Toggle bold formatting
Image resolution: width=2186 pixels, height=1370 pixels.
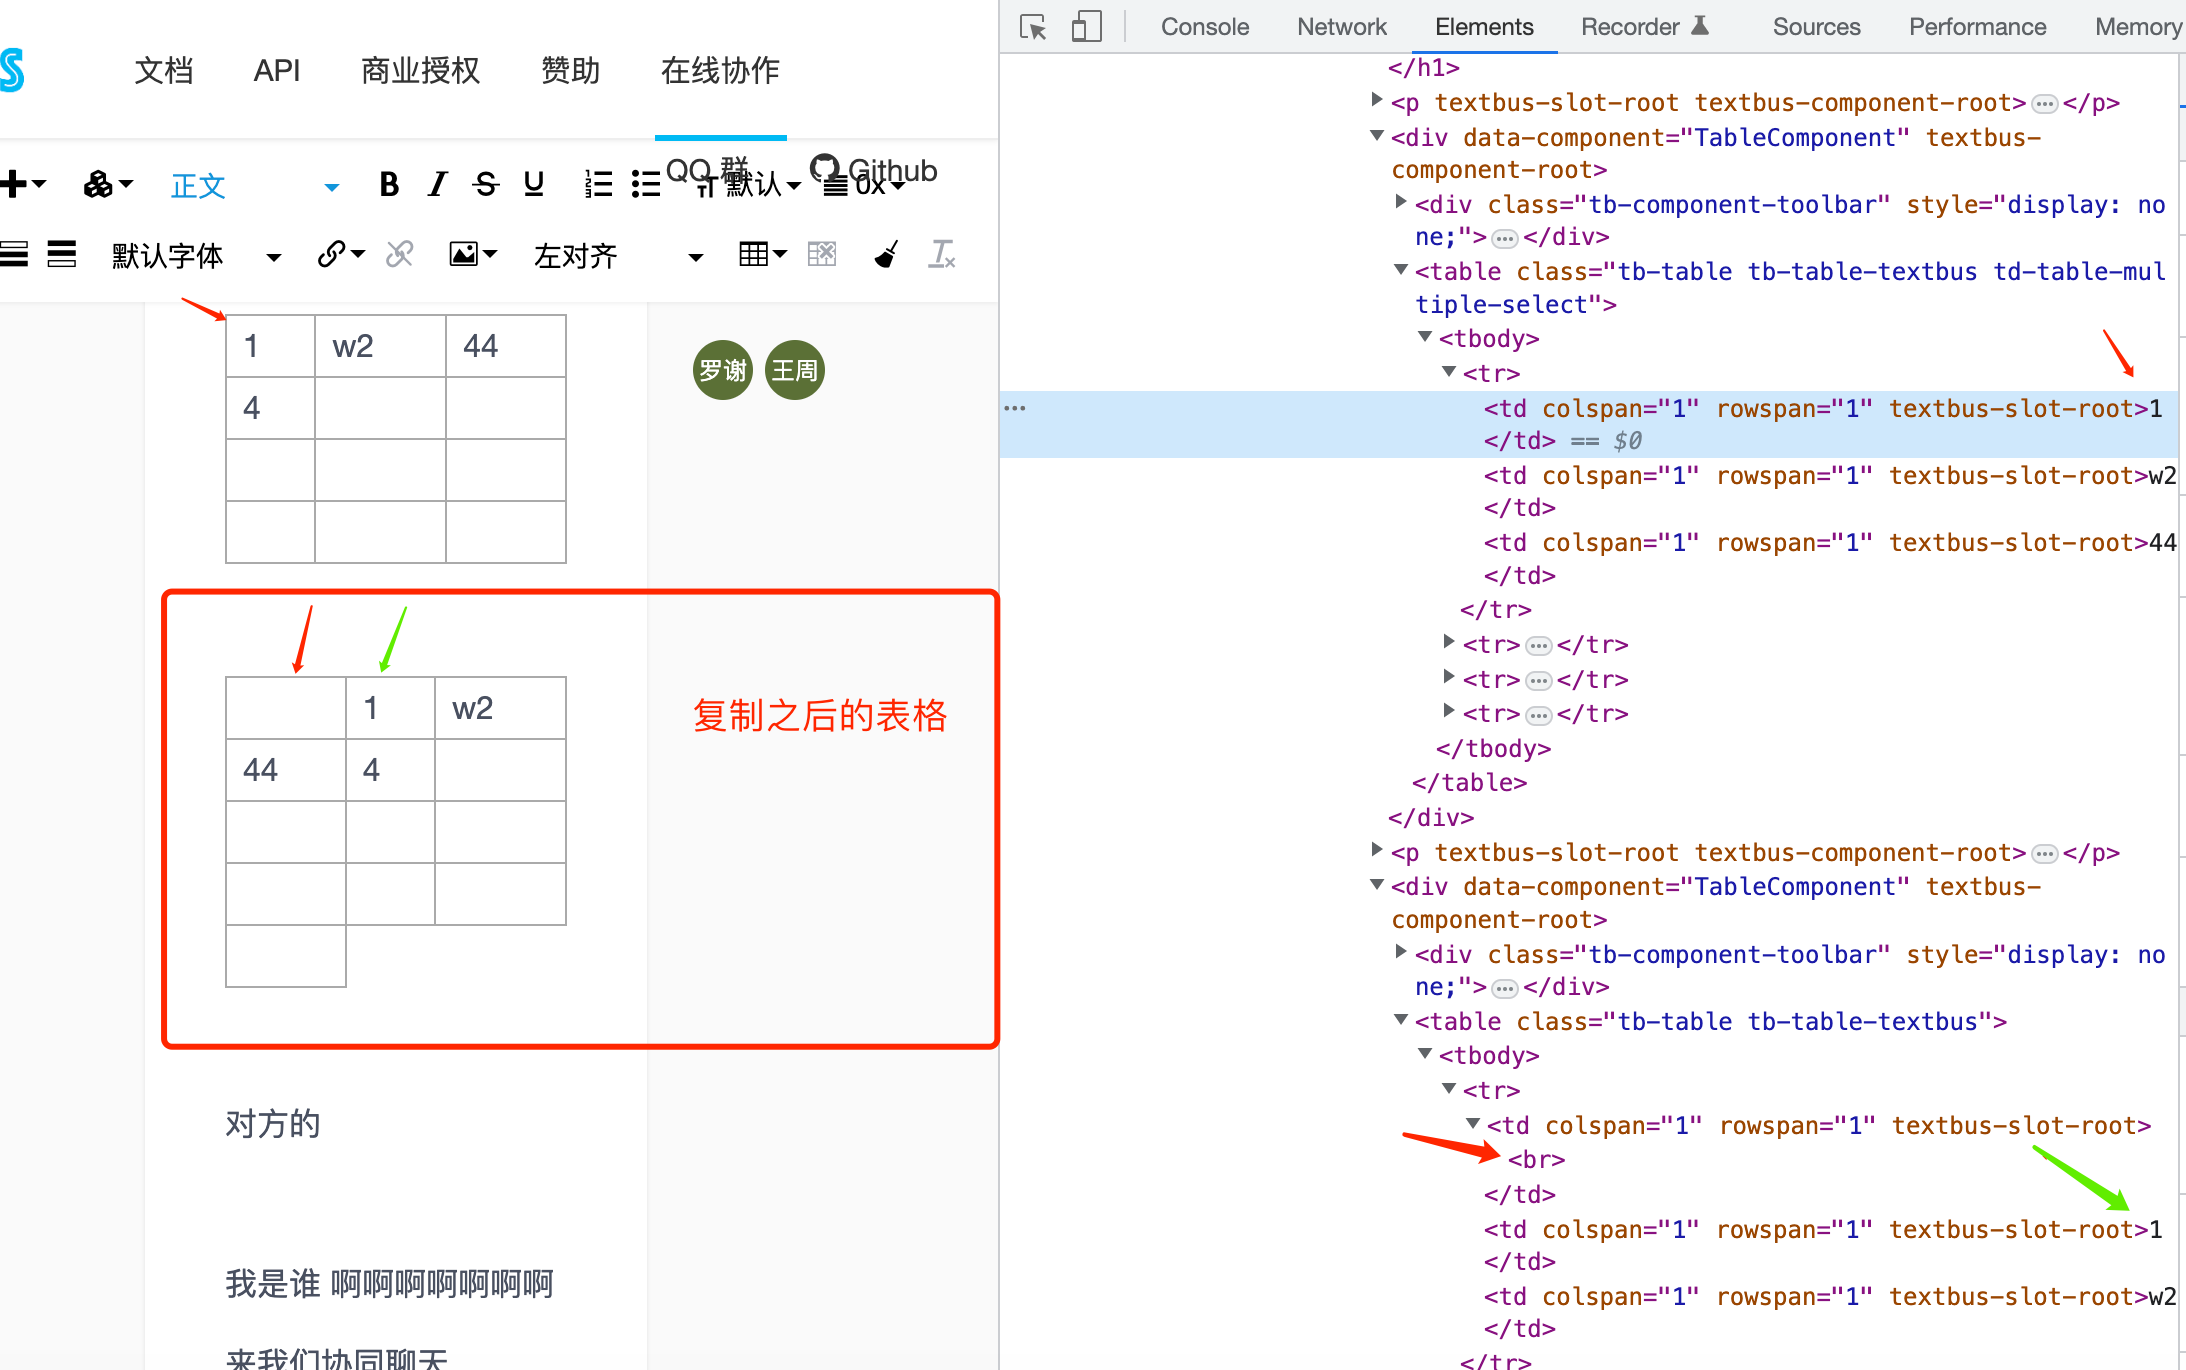point(388,184)
